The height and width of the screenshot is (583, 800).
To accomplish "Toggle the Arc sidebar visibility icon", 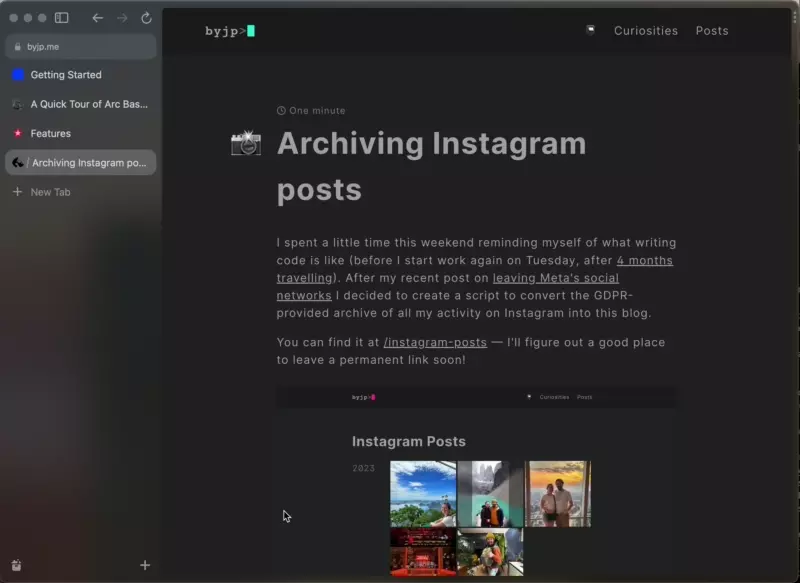I will tap(62, 18).
